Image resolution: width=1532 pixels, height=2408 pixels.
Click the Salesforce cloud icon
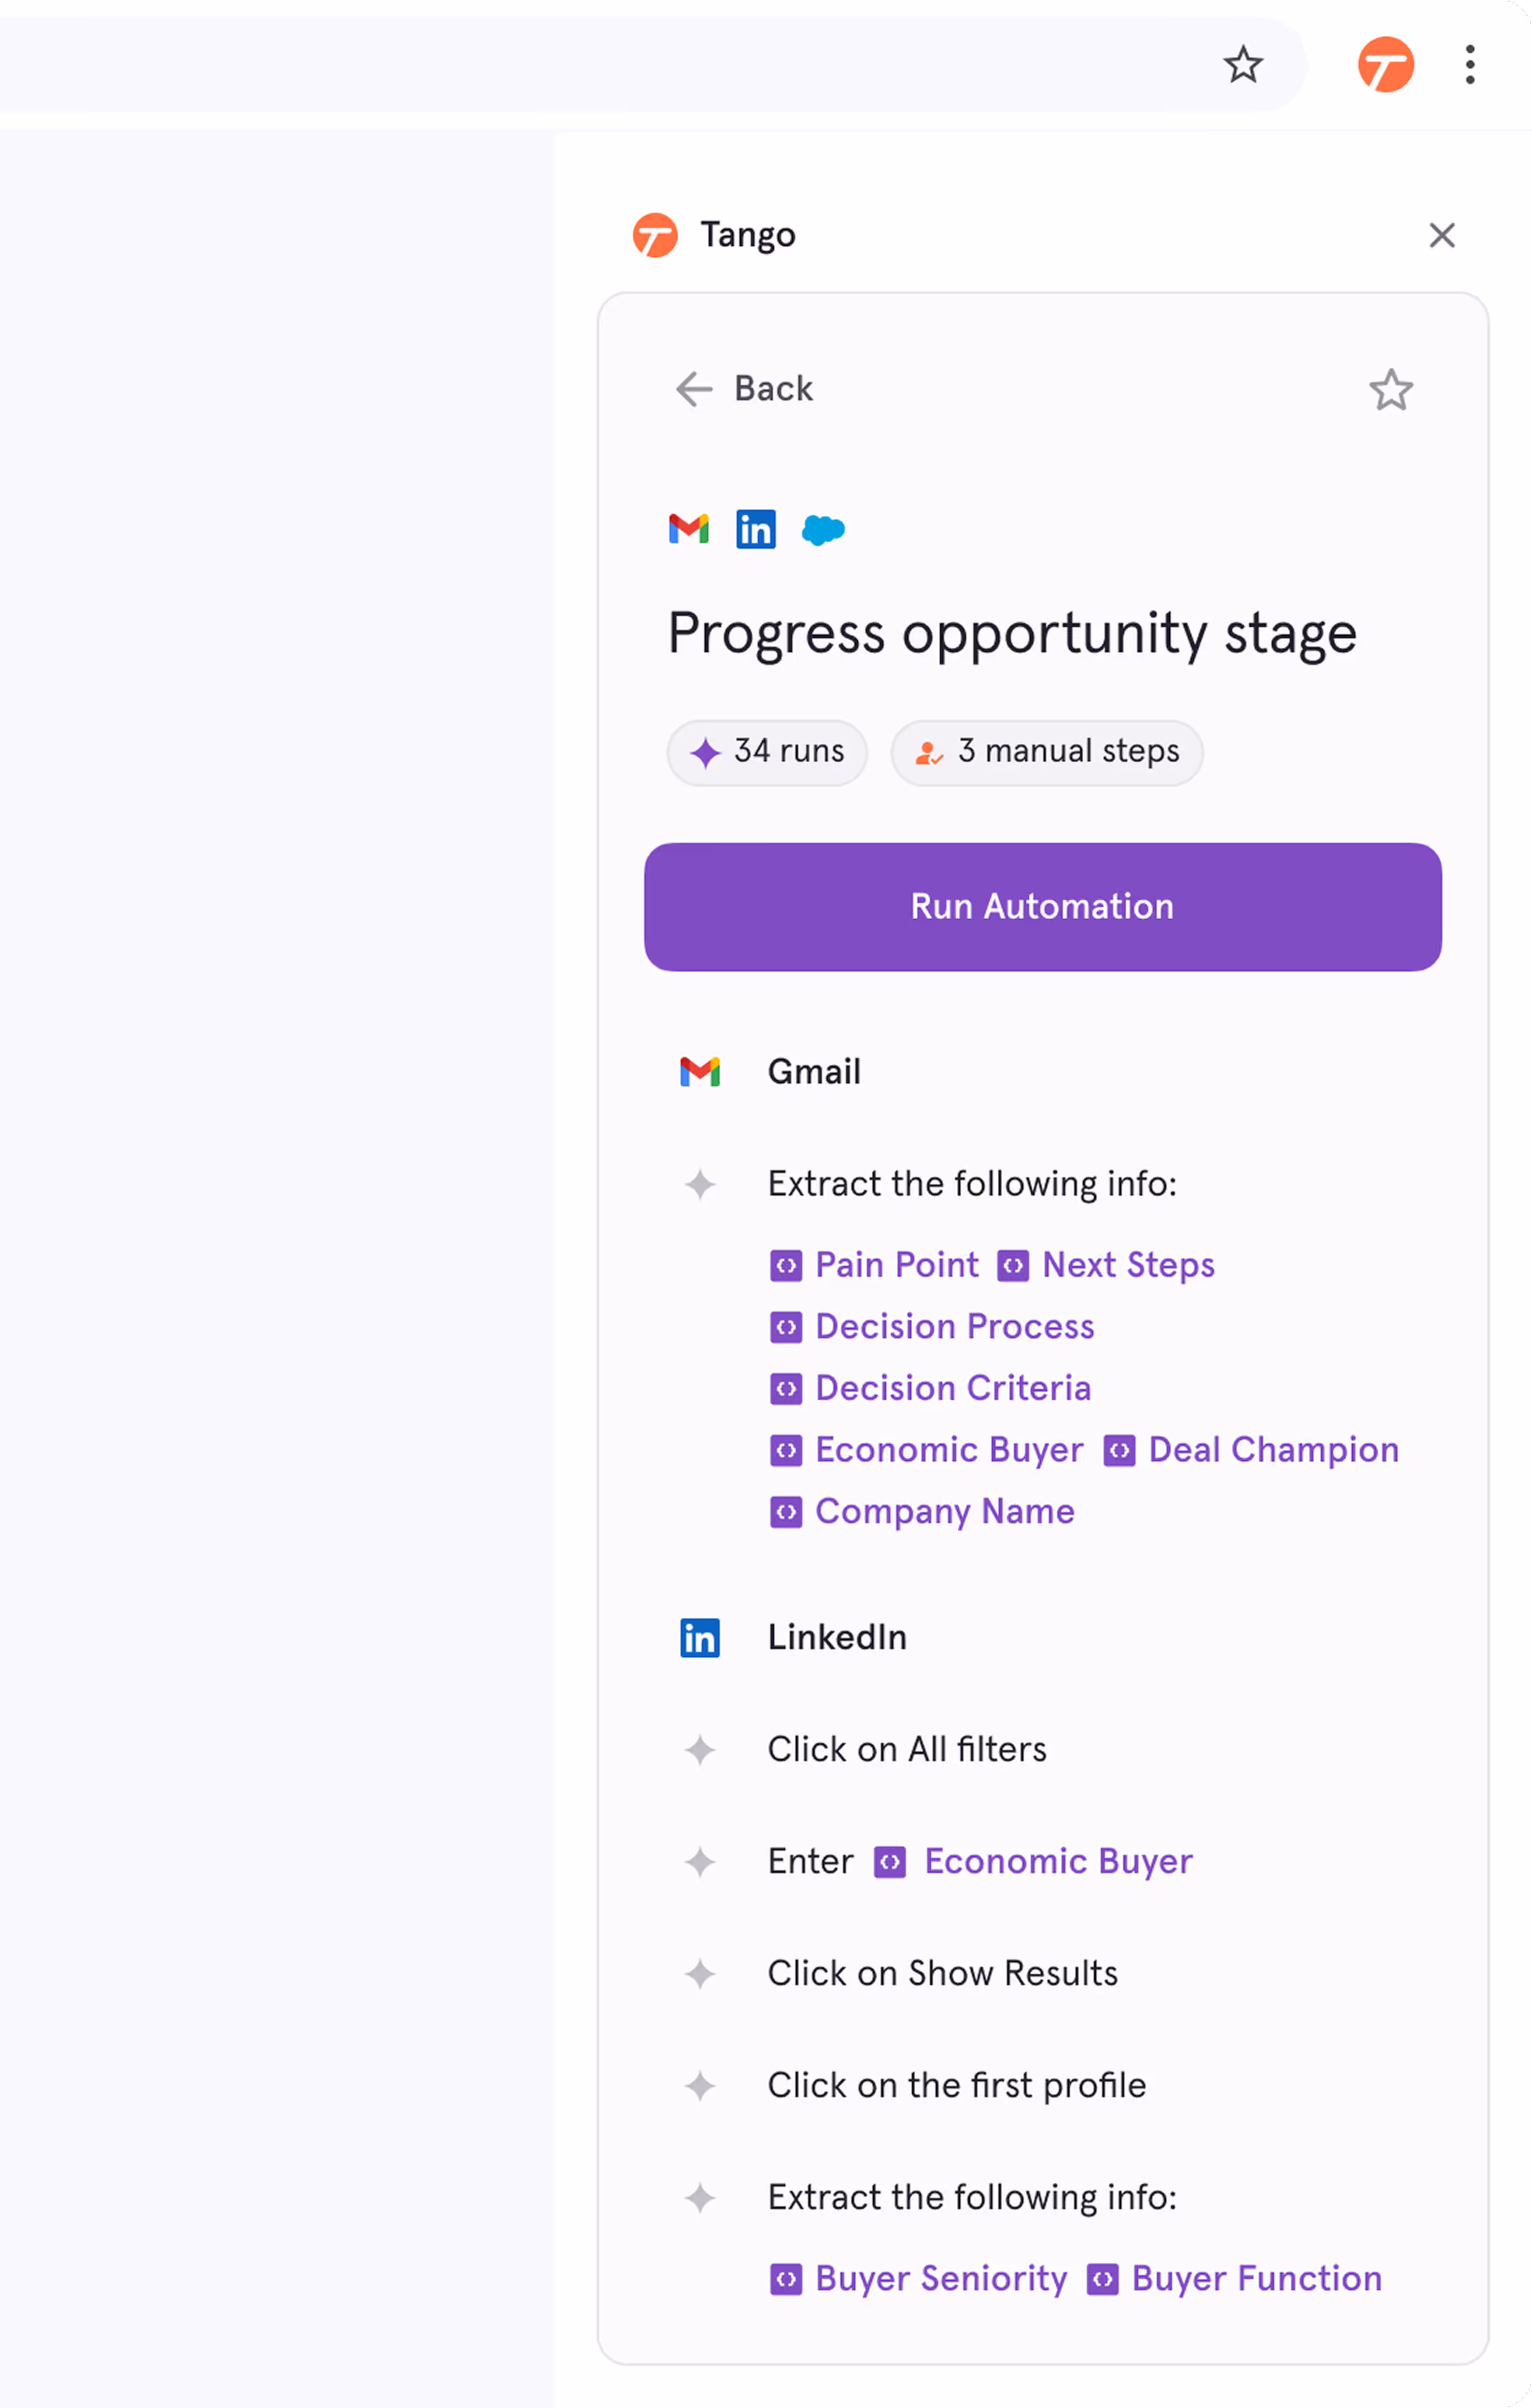823,530
